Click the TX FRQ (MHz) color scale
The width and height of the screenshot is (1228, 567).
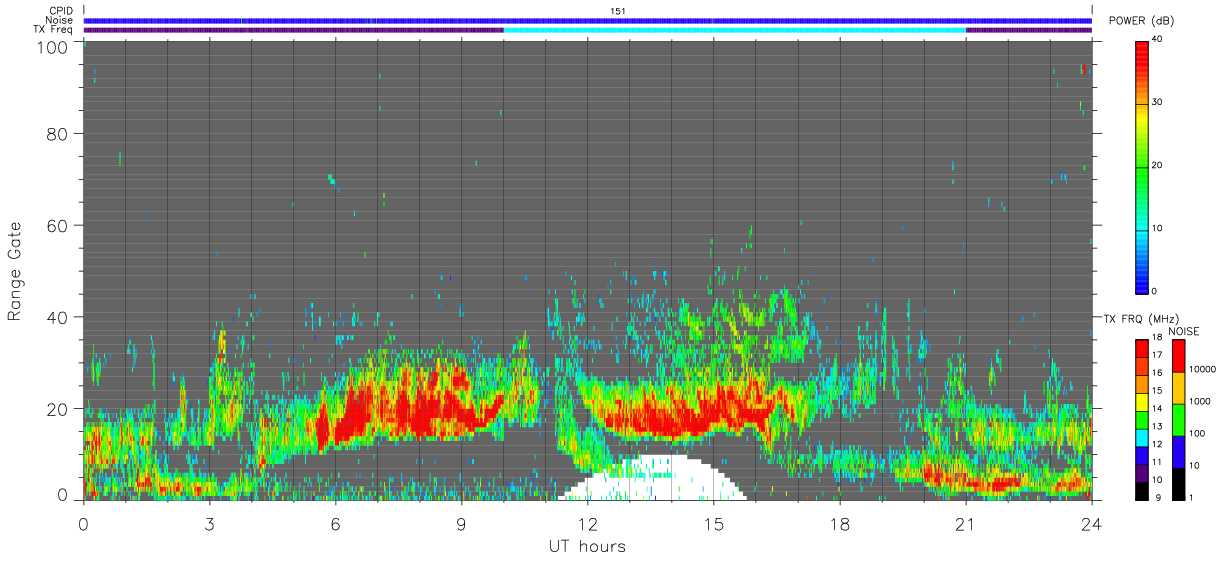1142,419
